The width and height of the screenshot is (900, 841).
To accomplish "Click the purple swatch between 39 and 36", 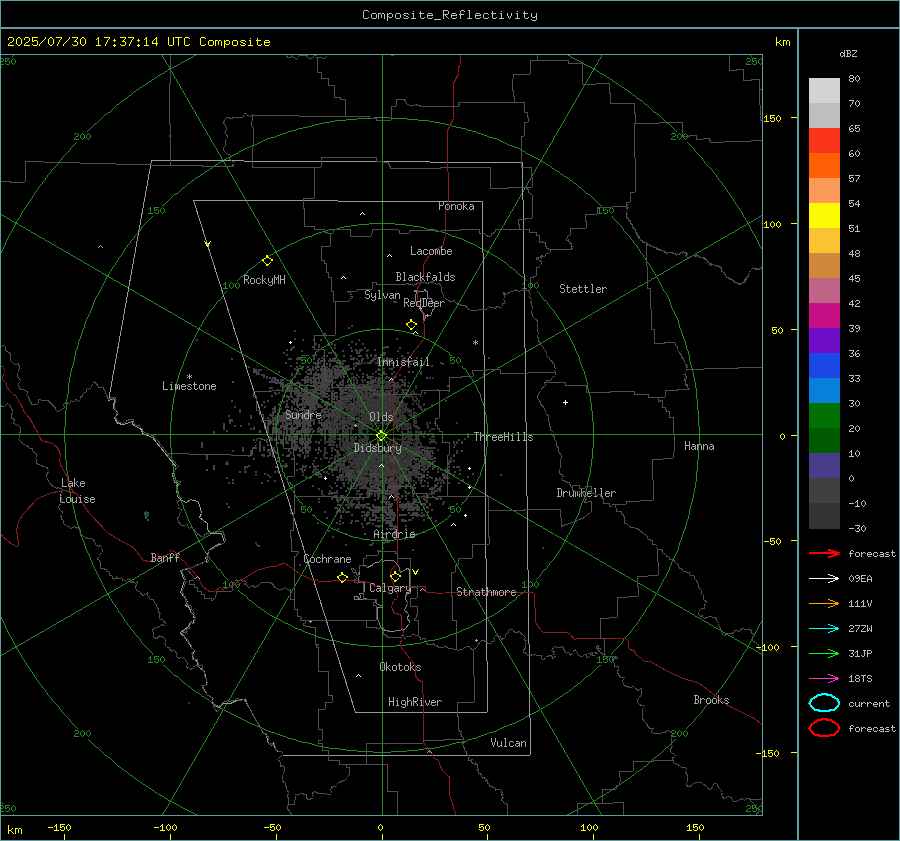I will [x=824, y=340].
